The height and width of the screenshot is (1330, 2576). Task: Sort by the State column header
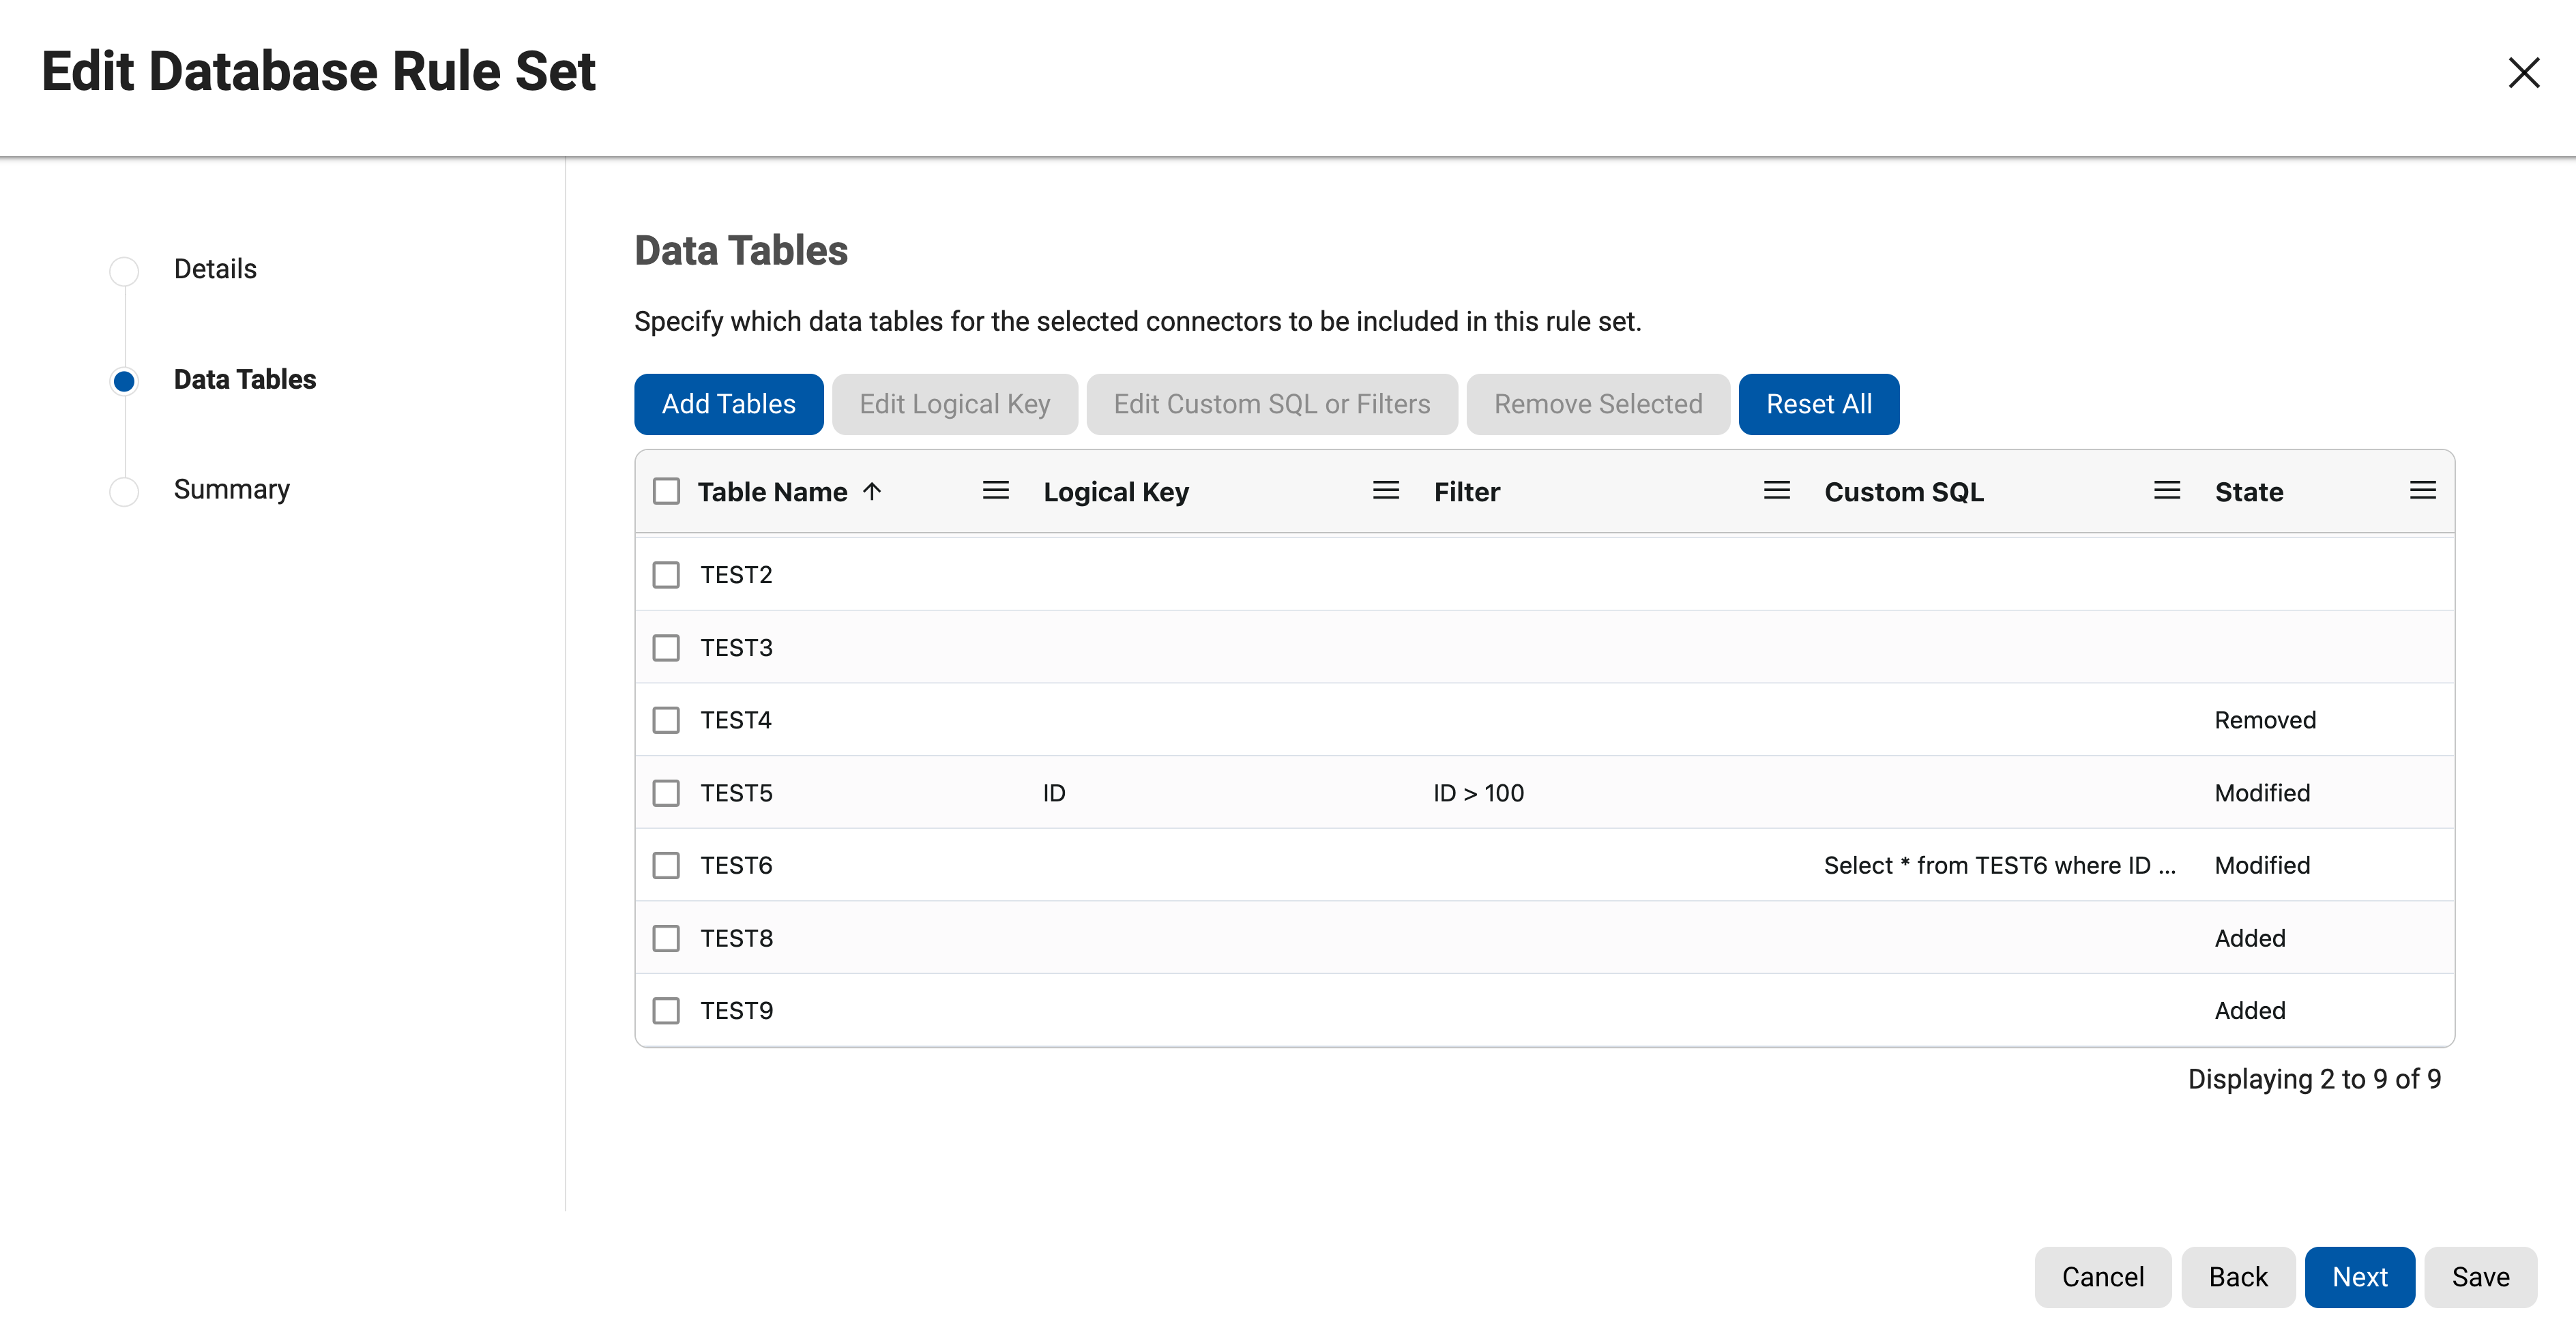[2248, 492]
